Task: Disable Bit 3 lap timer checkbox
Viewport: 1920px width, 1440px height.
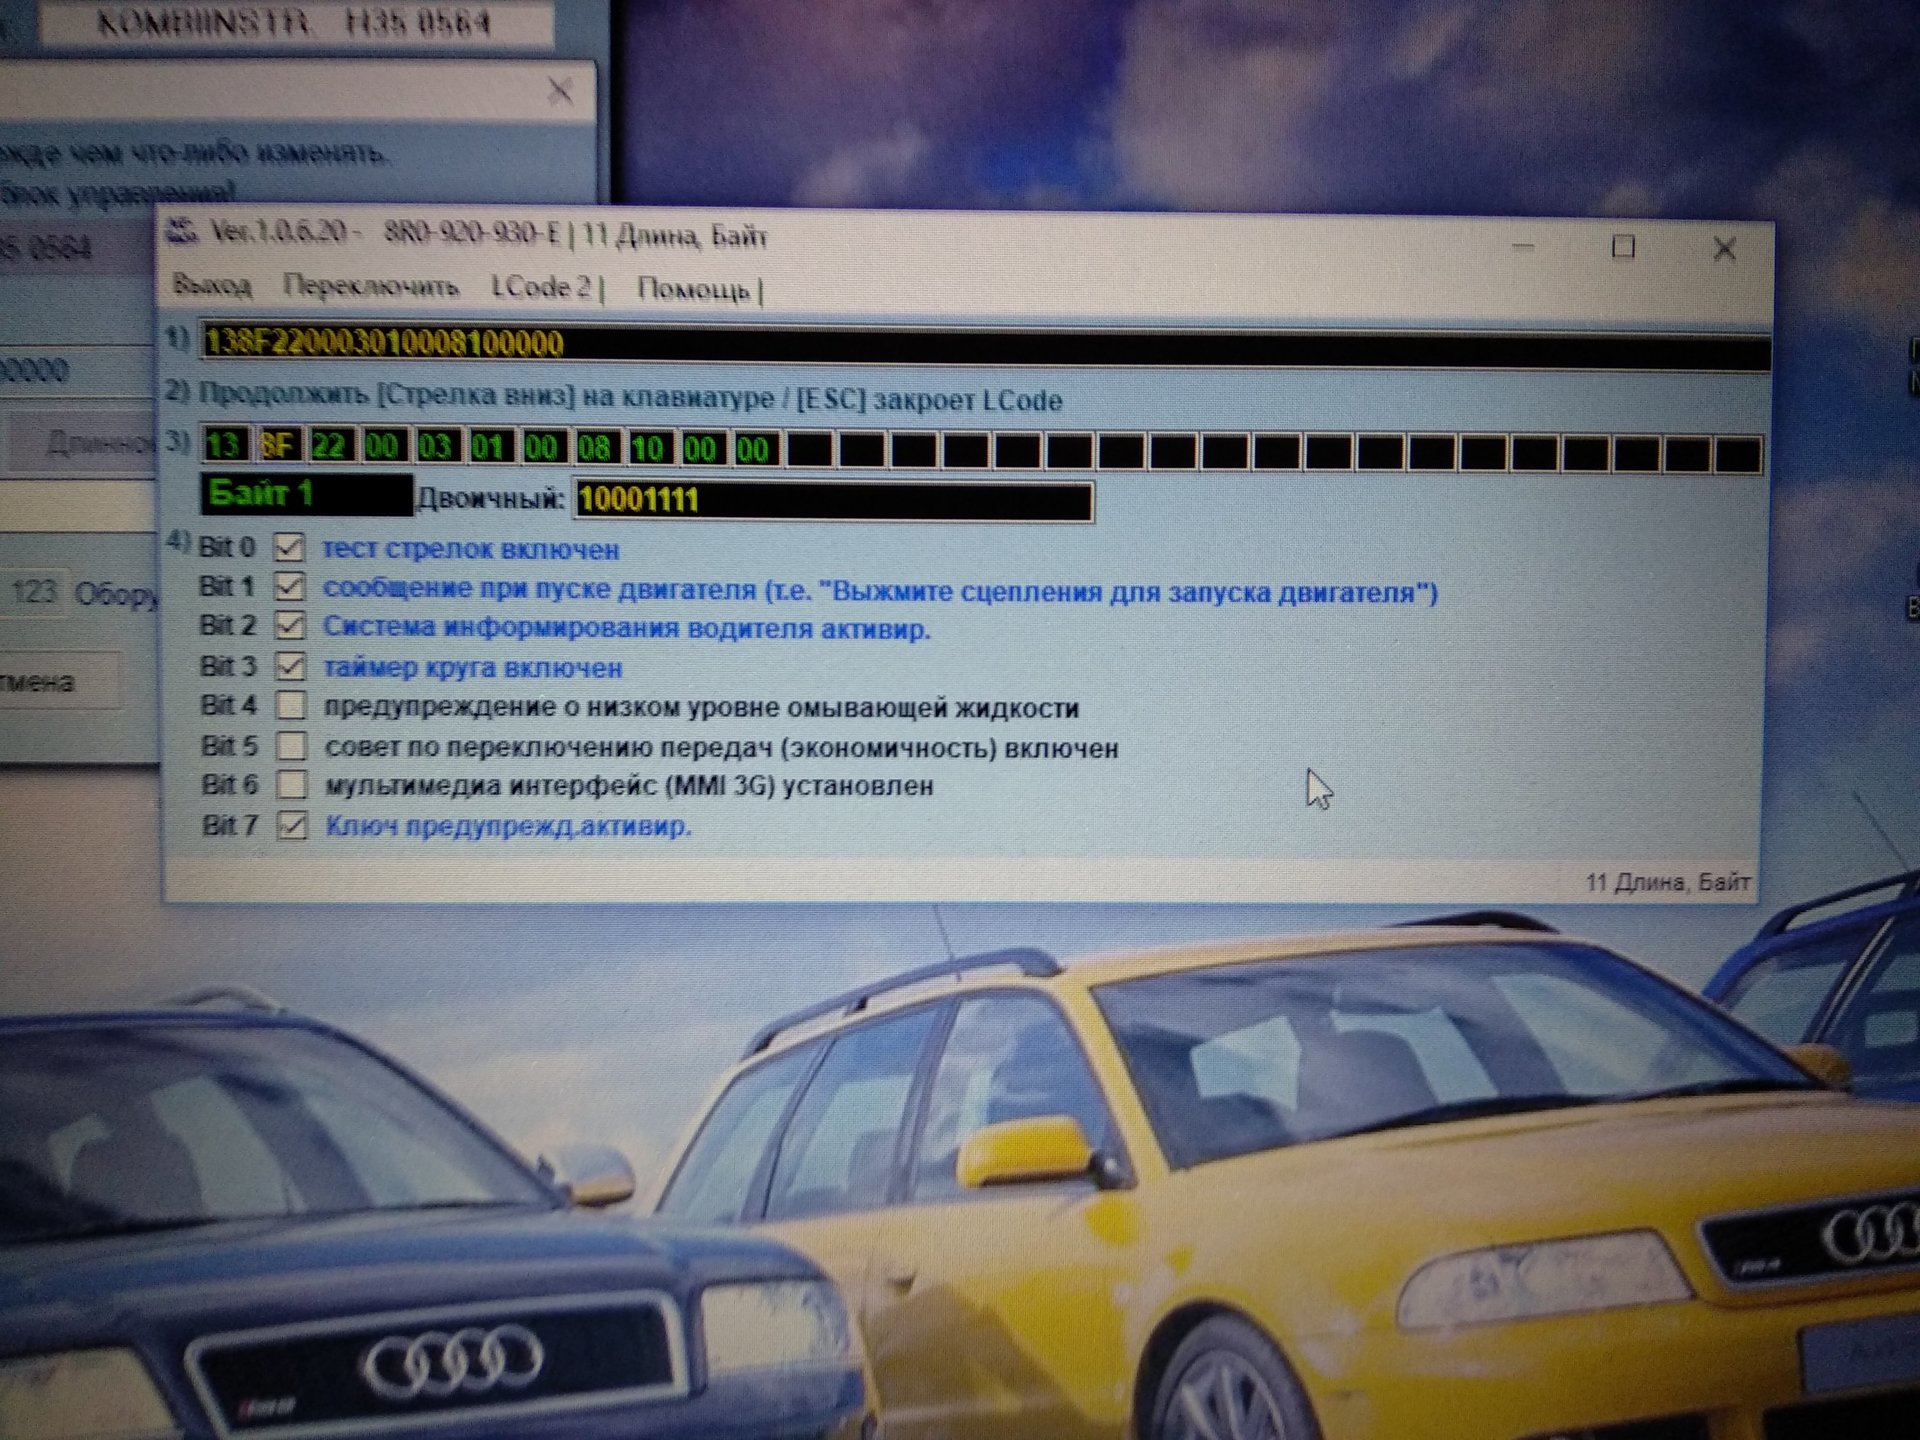Action: click(291, 666)
